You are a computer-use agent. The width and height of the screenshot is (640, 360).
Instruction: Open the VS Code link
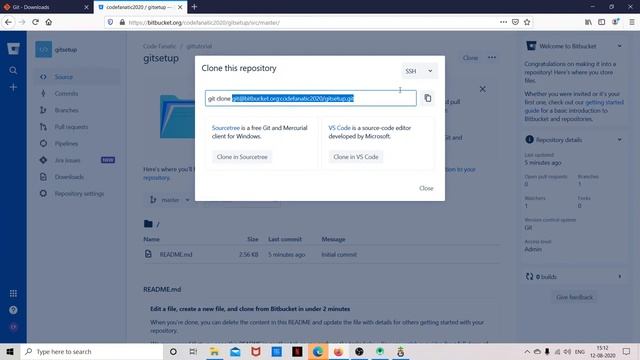click(x=339, y=128)
